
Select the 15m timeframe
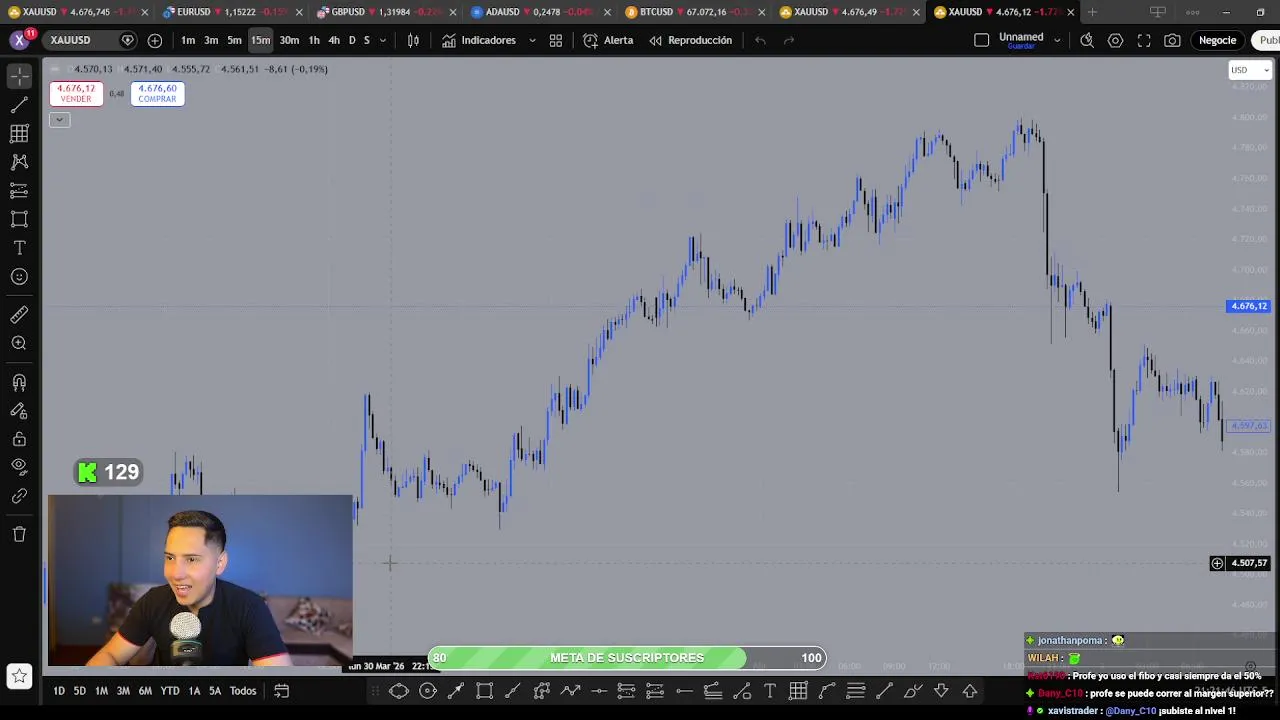[261, 40]
